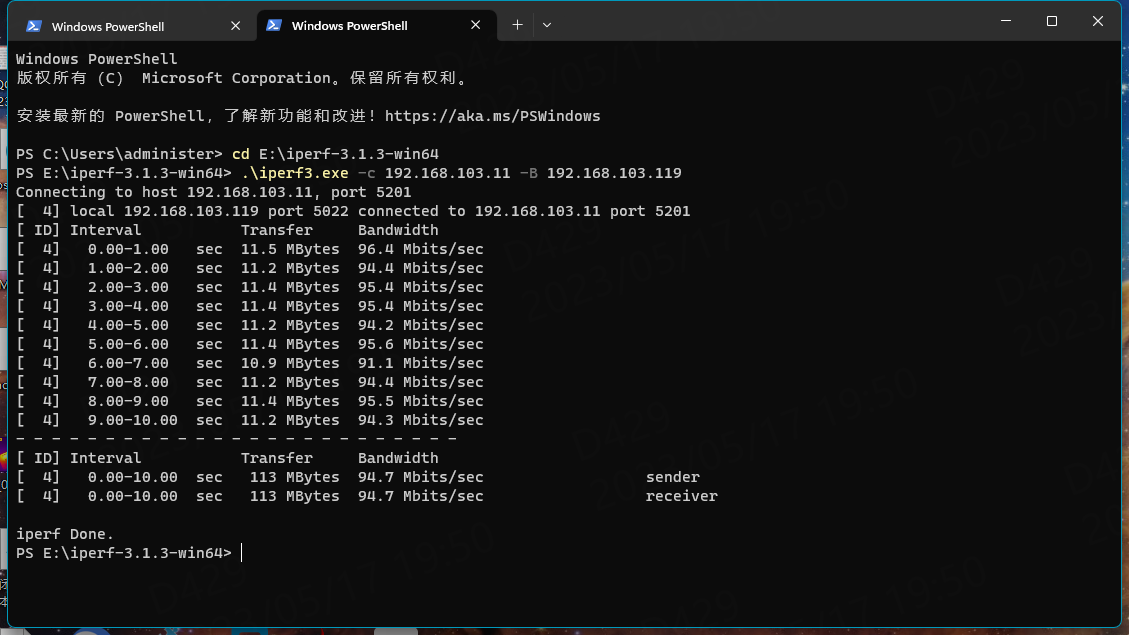Click the 10.9 MBytes transfer value
The width and height of the screenshot is (1129, 635).
pos(290,363)
